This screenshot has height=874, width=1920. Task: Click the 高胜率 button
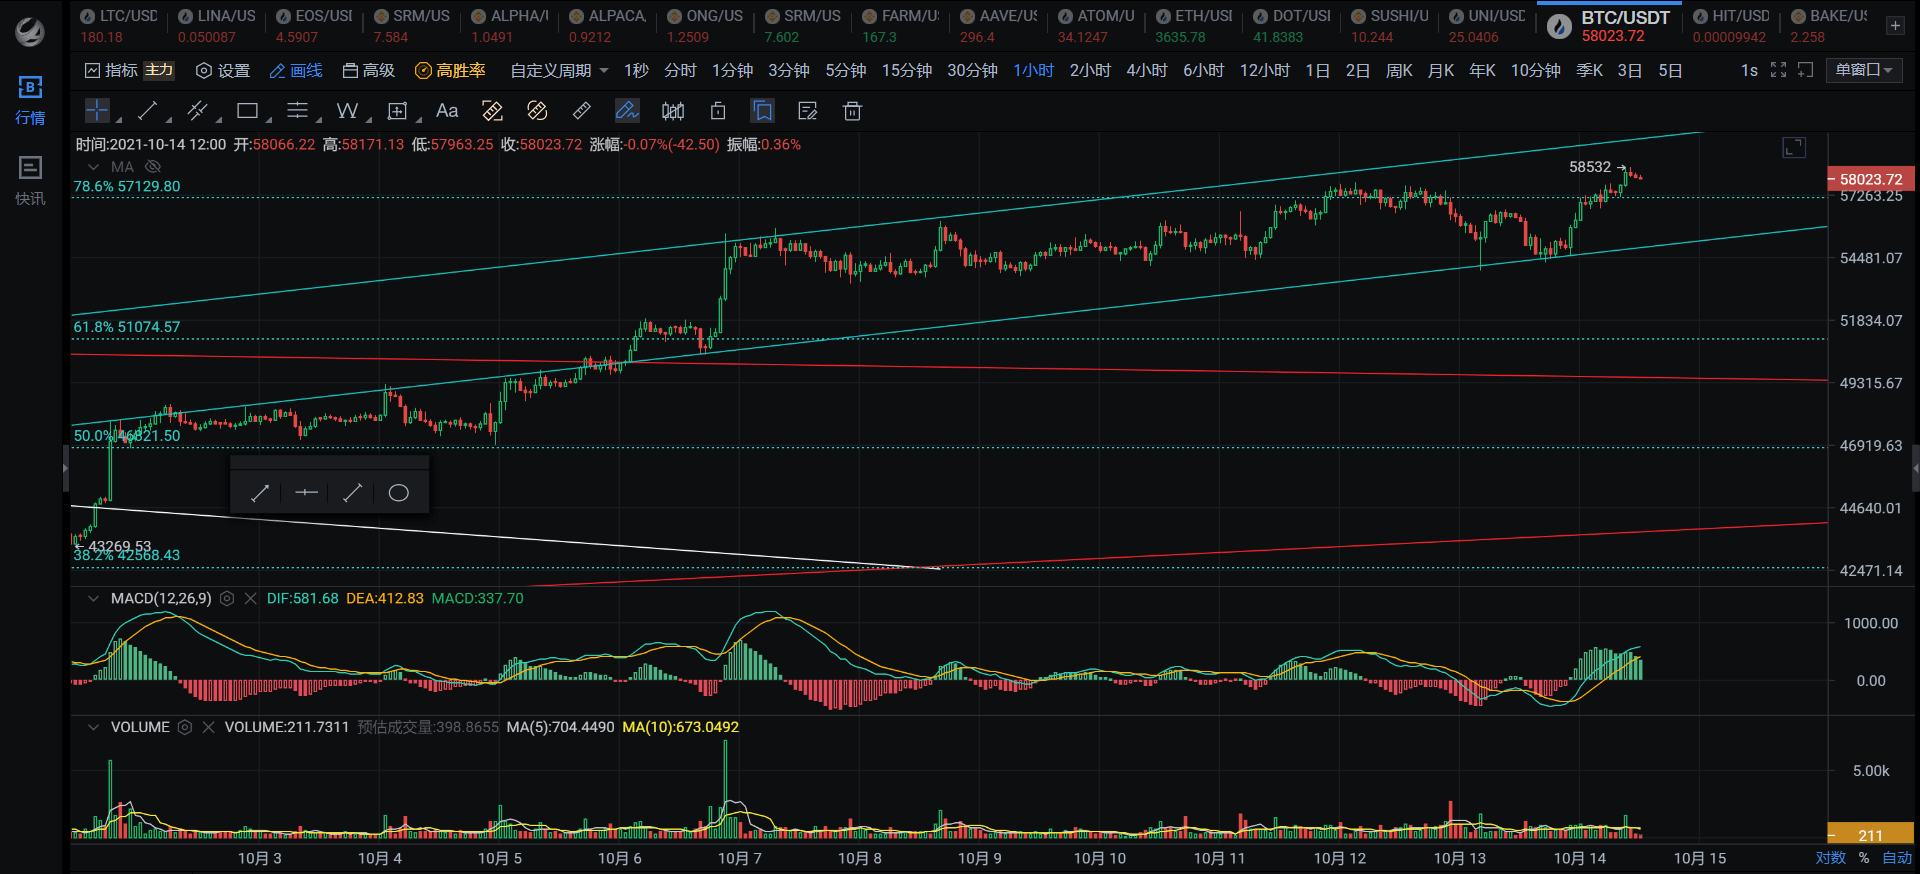pyautogui.click(x=450, y=70)
